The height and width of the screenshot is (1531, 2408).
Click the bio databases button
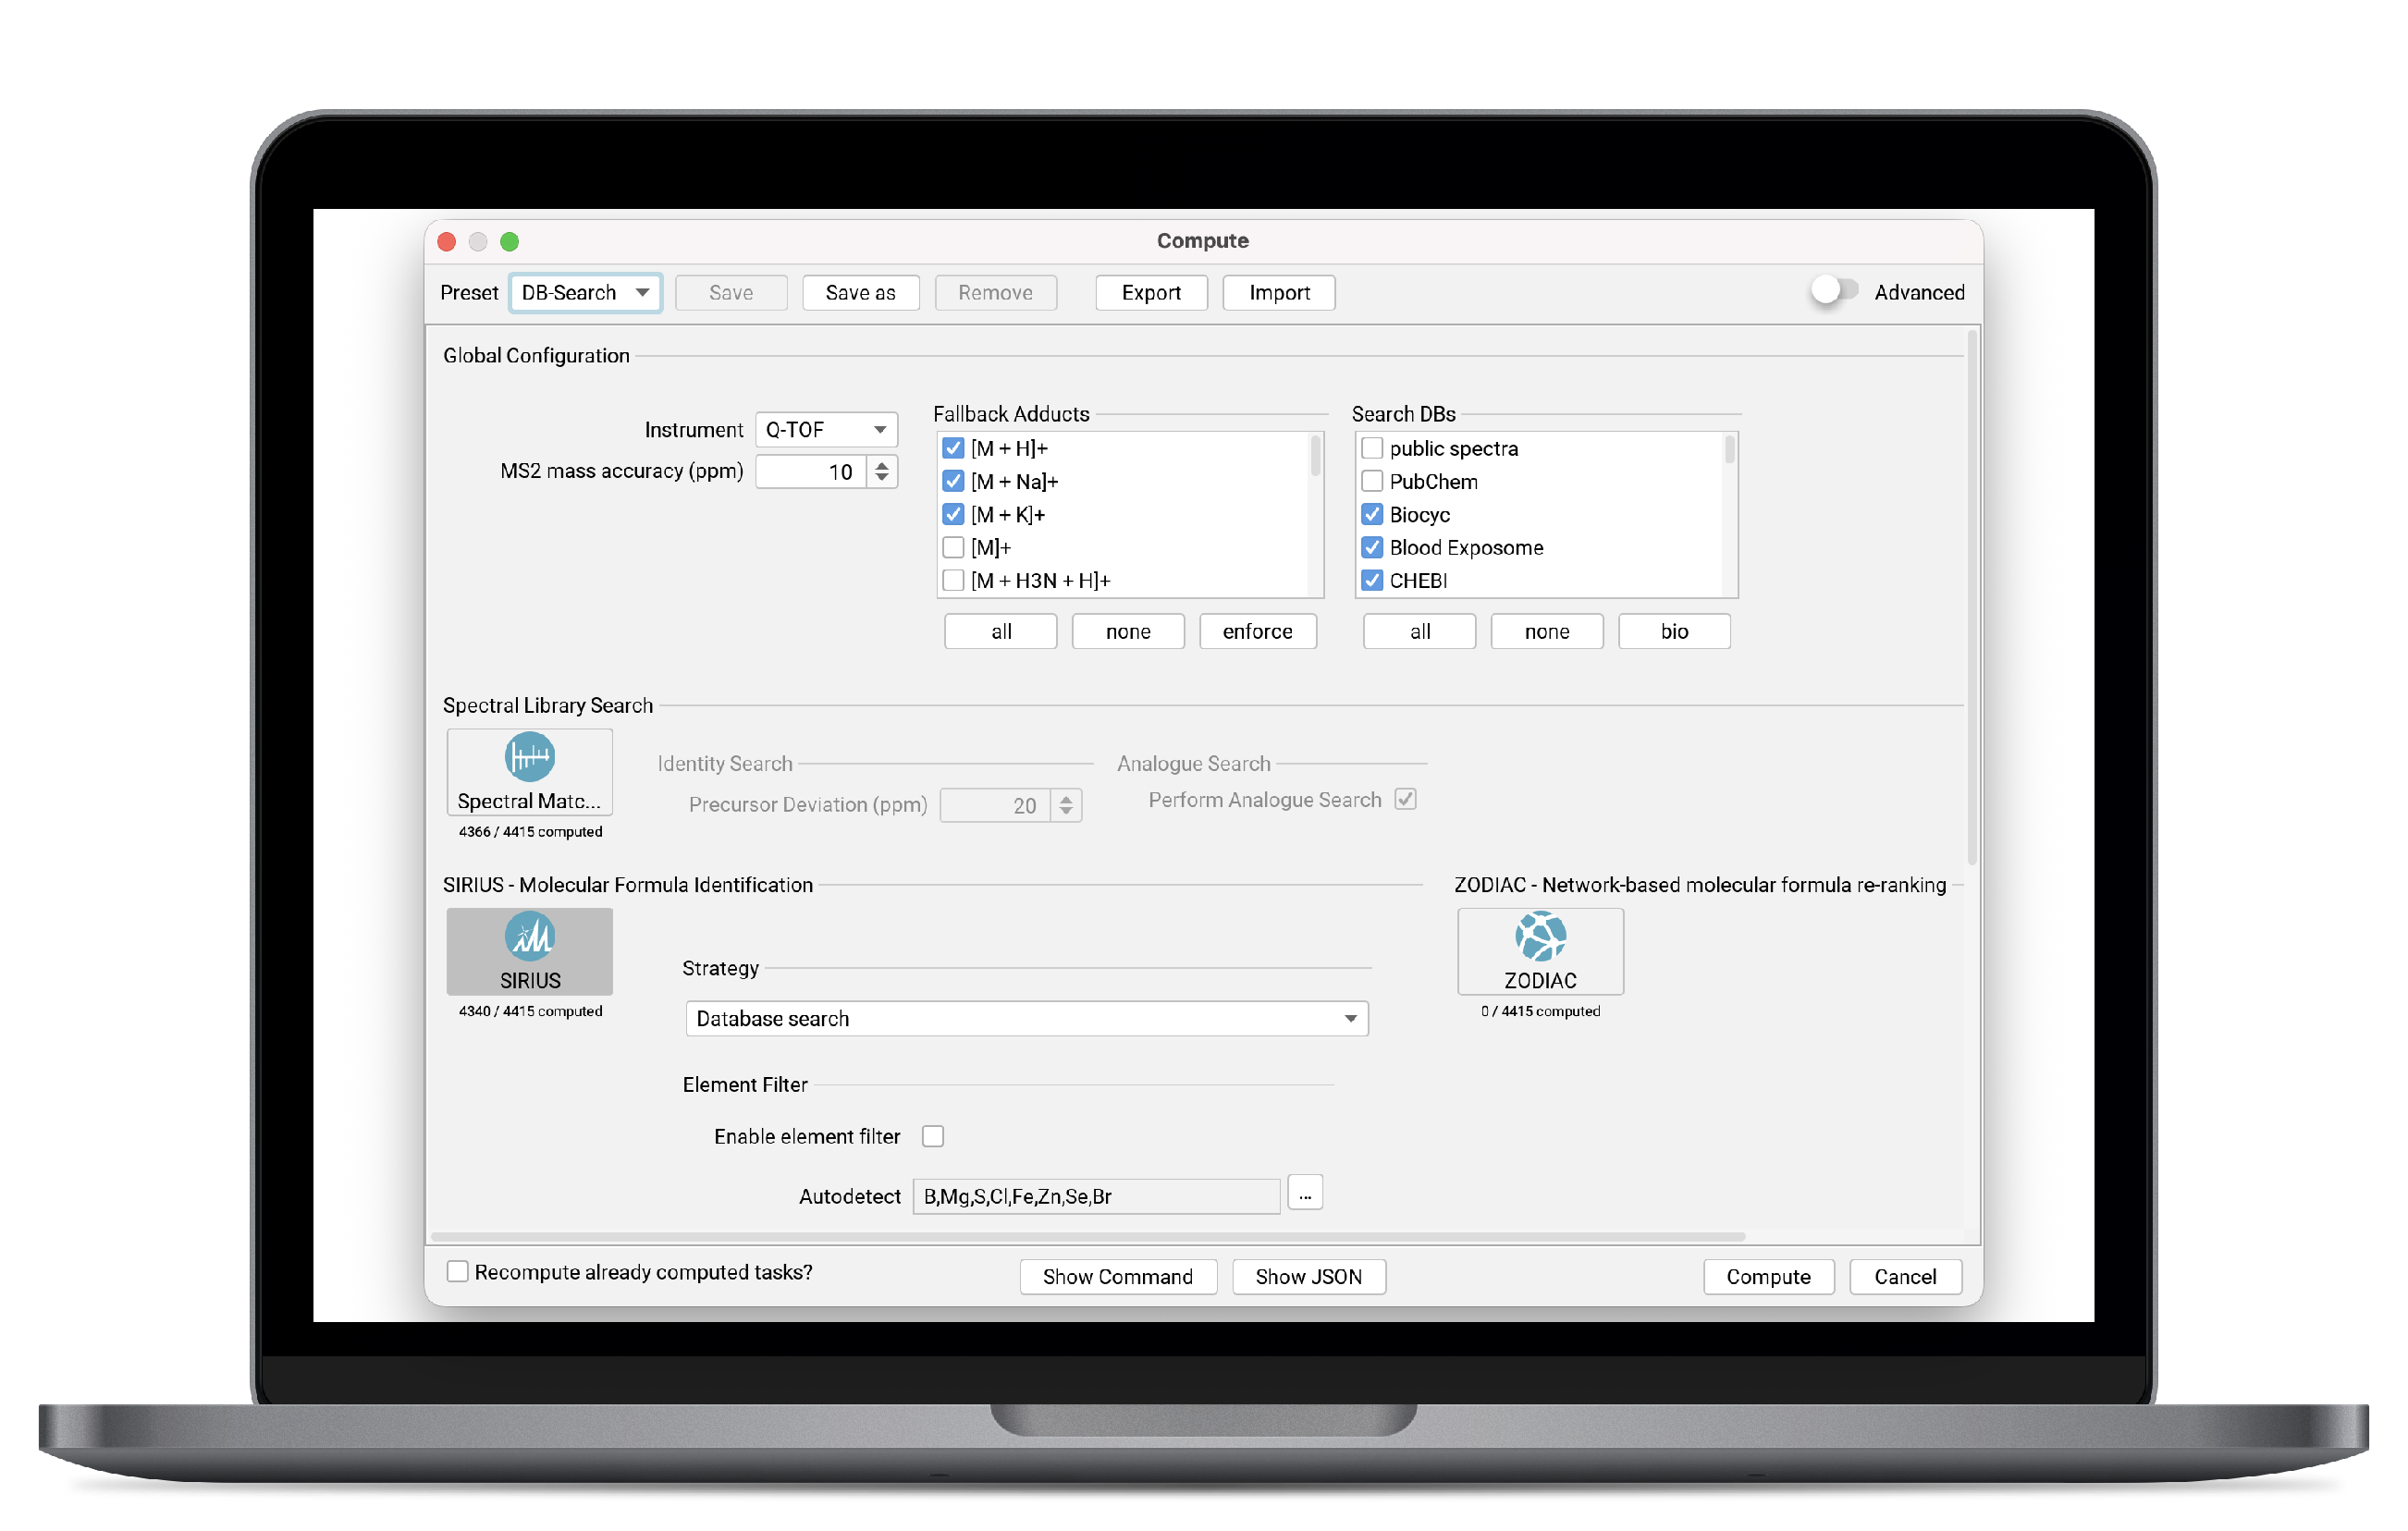click(x=1674, y=631)
